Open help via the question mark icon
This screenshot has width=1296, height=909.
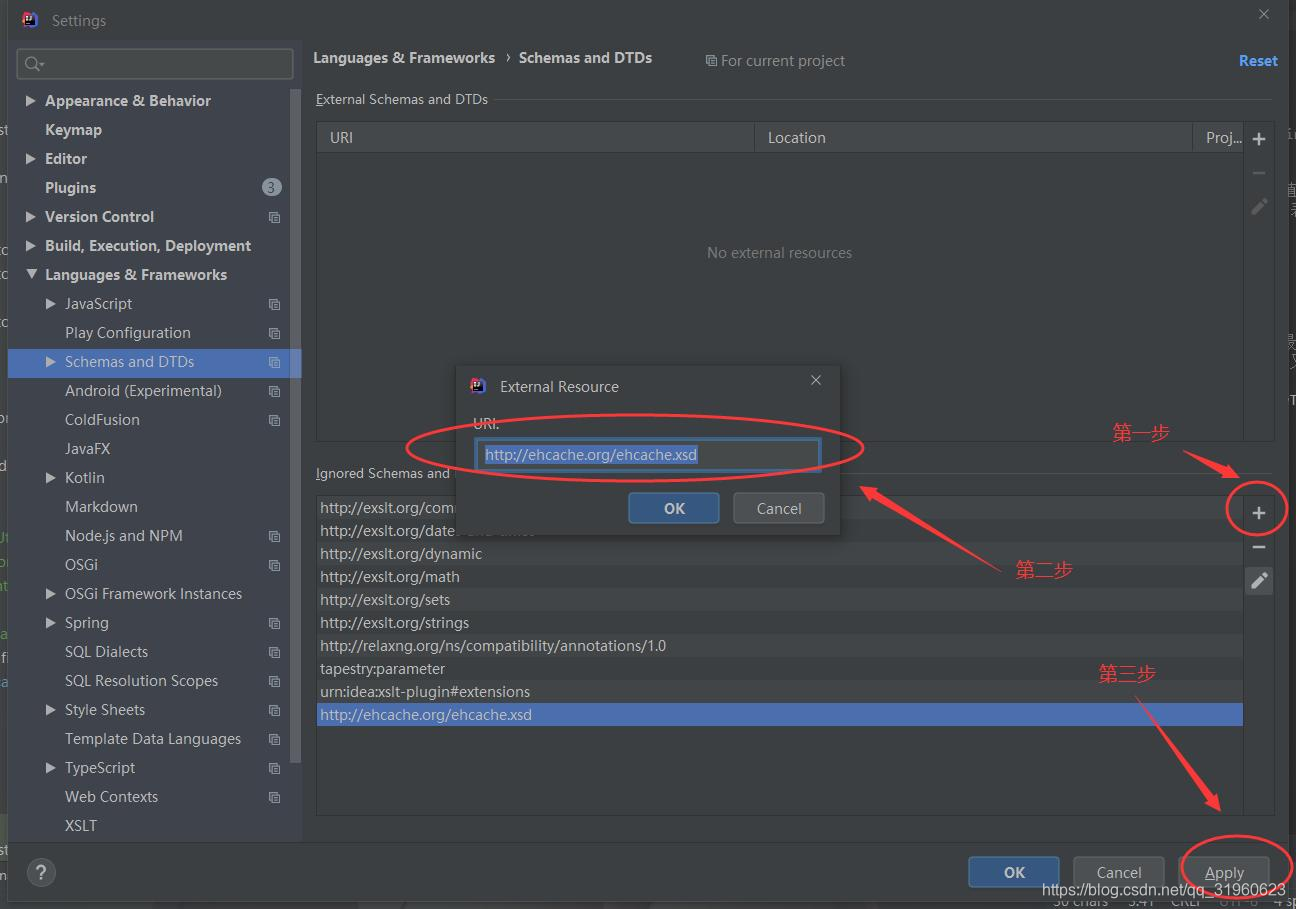tap(41, 872)
